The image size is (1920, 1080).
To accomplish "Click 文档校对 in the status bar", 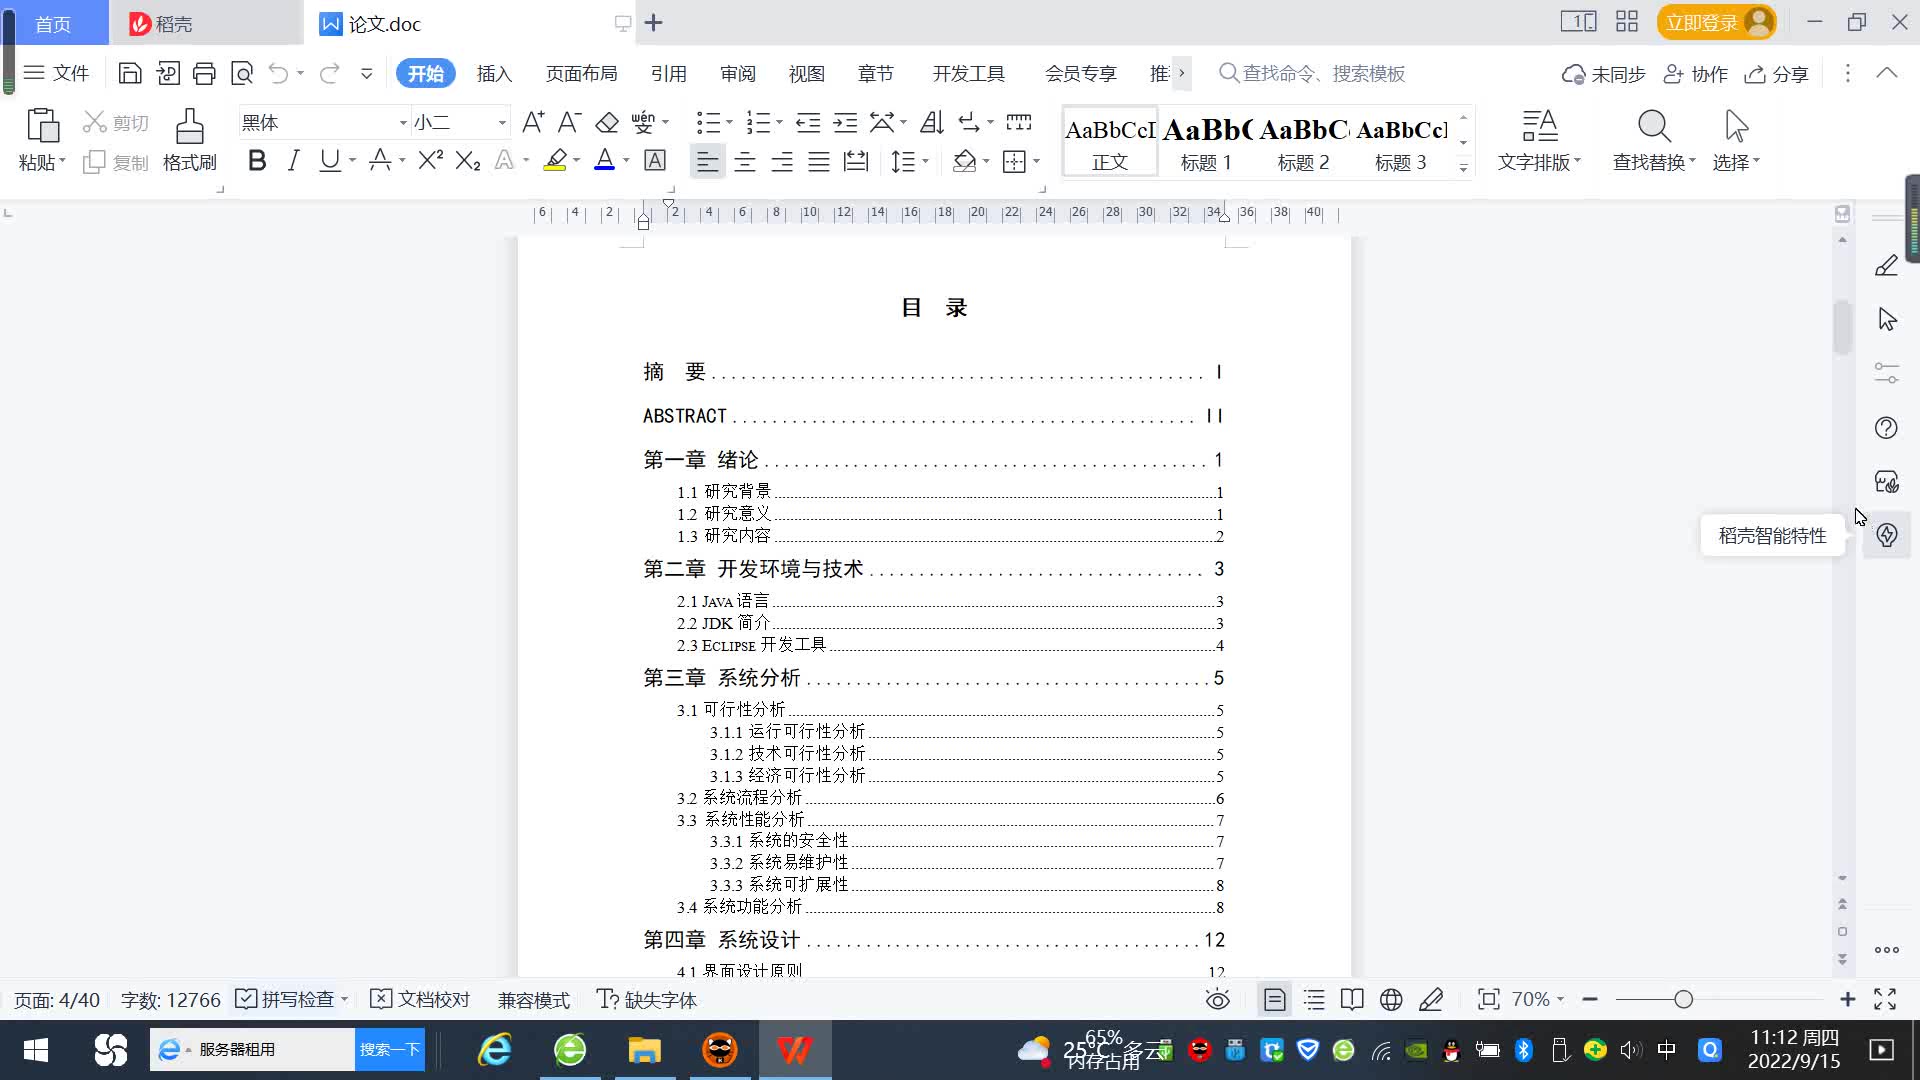I will click(x=420, y=999).
